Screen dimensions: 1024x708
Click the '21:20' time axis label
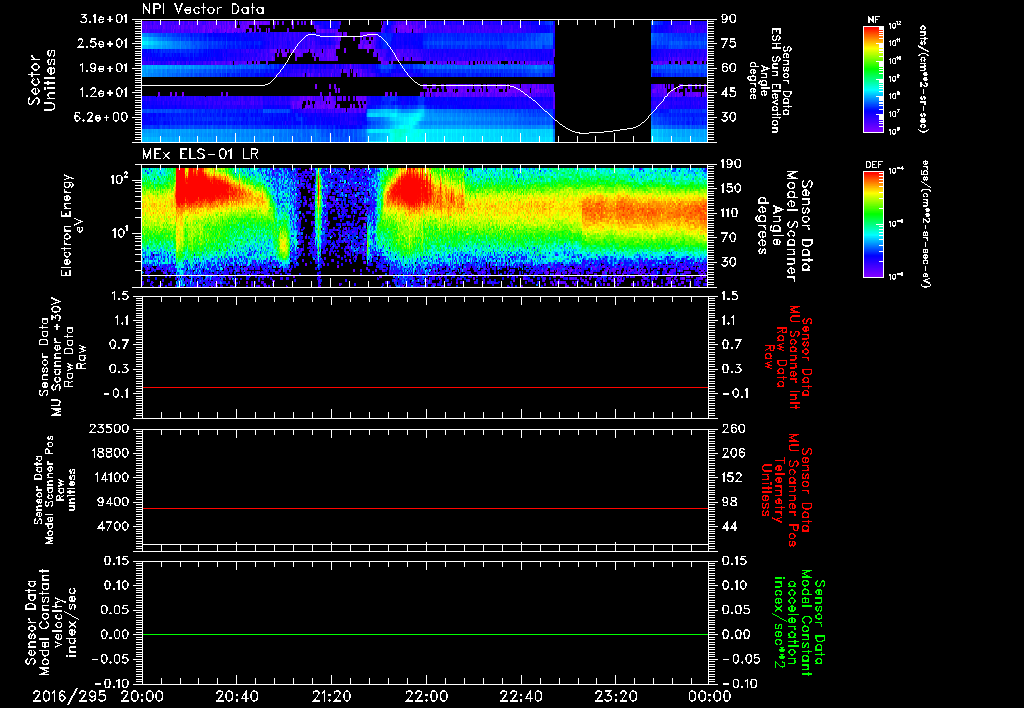(x=331, y=696)
